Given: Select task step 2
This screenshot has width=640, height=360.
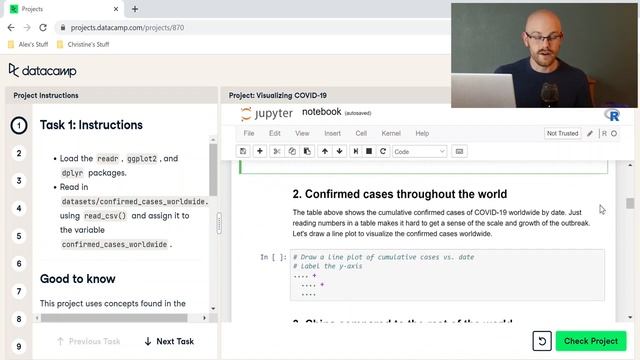Looking at the screenshot, I should (19, 153).
